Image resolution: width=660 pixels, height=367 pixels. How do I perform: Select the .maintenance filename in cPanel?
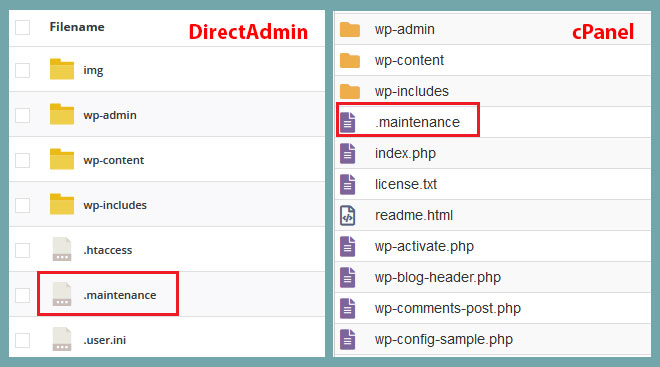pyautogui.click(x=418, y=122)
